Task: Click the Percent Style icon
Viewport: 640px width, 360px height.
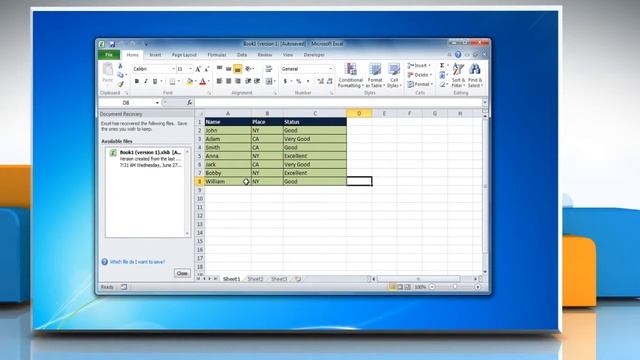Action: (298, 81)
